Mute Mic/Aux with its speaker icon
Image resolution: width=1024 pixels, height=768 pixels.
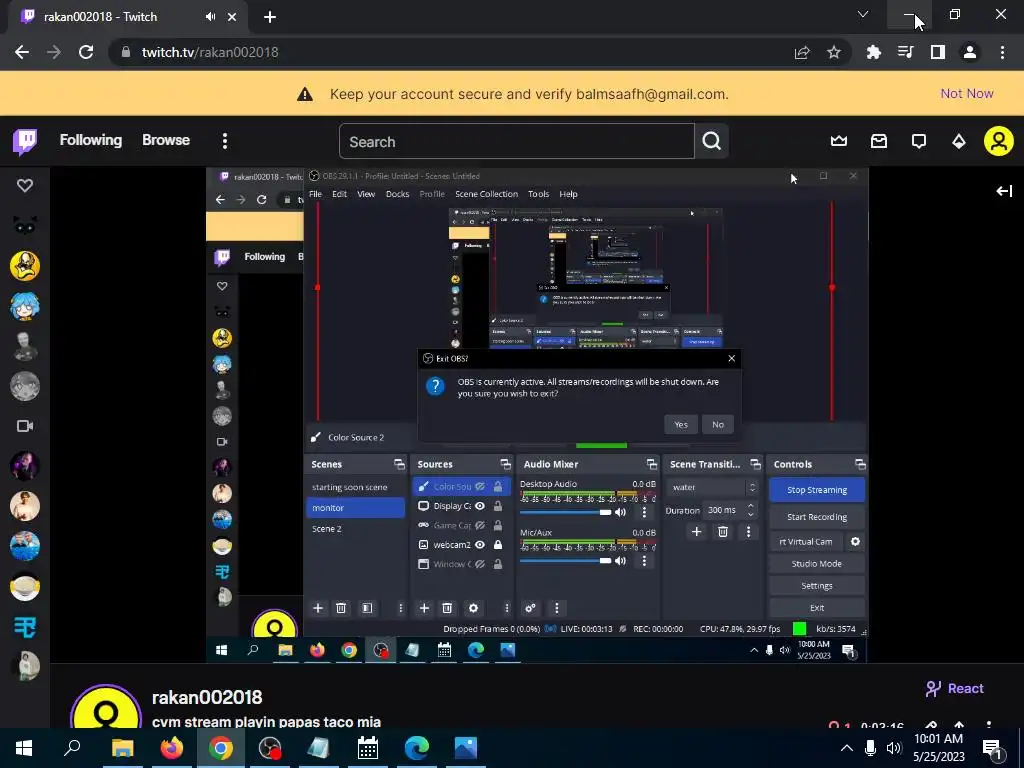620,560
